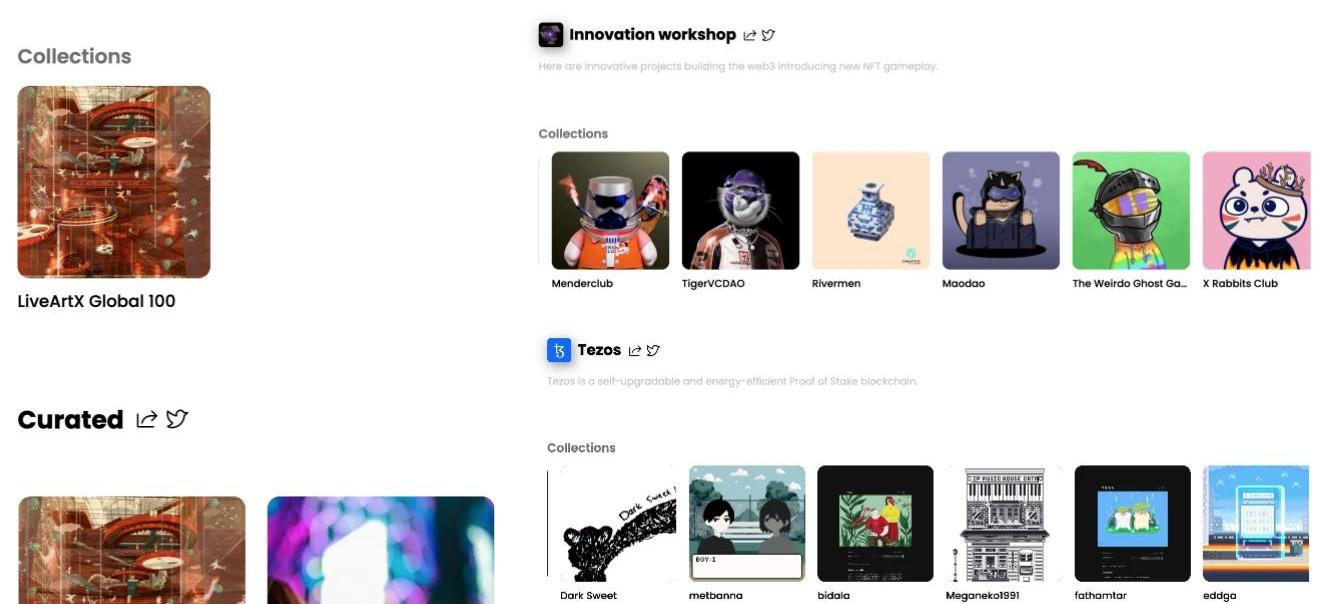Click the share icon next to Curated
Screen dimensions: 1342x604
(146, 420)
